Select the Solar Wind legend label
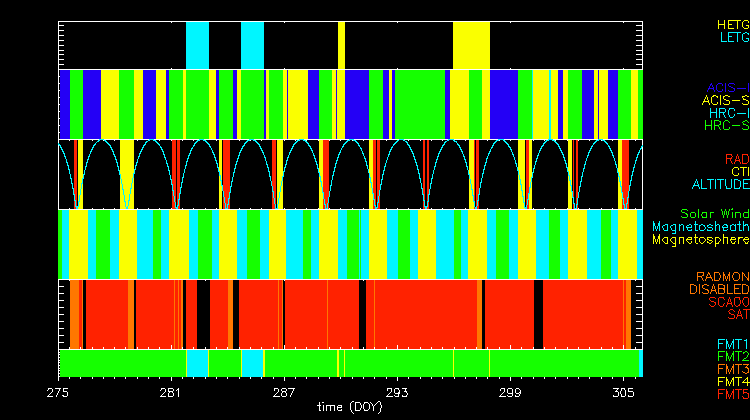This screenshot has width=750, height=420. pyautogui.click(x=714, y=214)
